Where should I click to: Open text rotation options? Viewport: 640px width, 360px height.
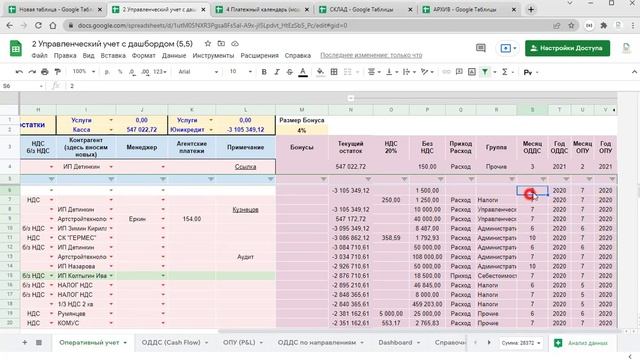point(427,72)
